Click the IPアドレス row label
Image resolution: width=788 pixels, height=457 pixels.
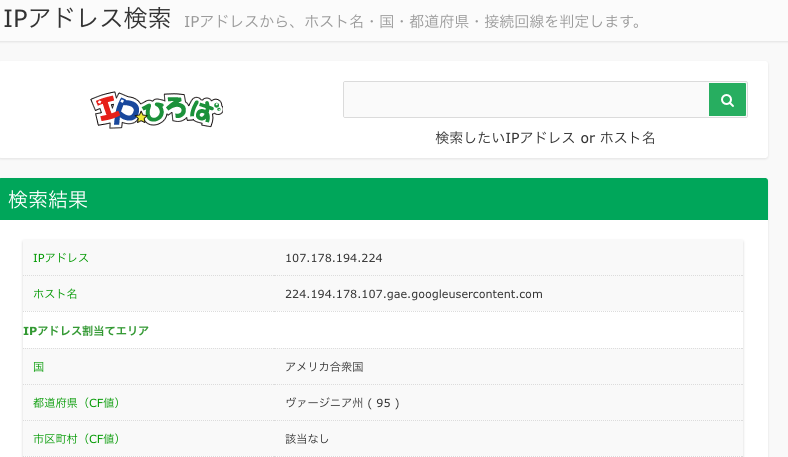pos(61,258)
